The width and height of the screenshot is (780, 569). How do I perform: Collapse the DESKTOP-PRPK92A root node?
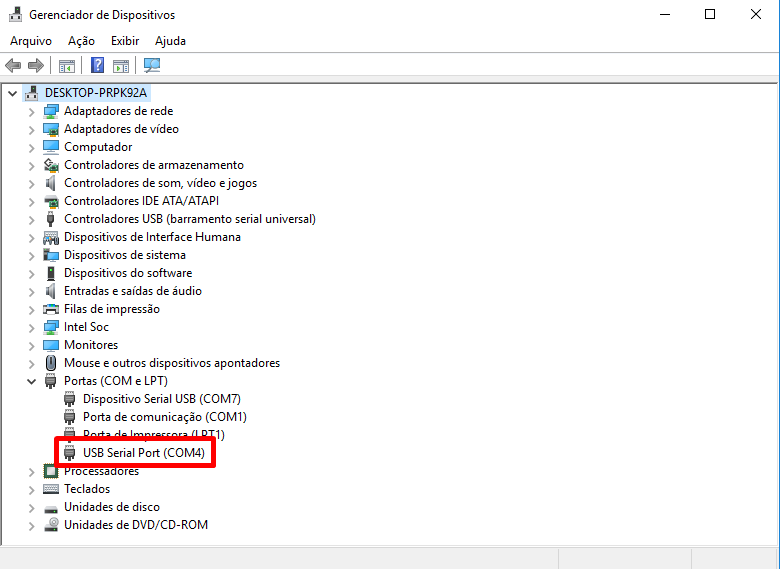pos(12,93)
